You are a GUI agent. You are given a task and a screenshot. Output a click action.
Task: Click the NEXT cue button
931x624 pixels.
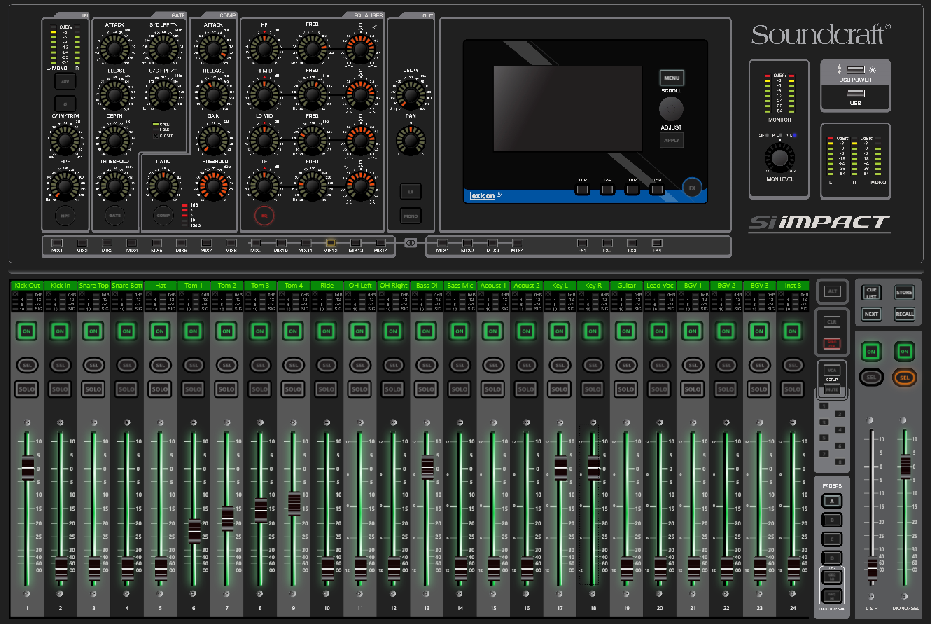871,313
